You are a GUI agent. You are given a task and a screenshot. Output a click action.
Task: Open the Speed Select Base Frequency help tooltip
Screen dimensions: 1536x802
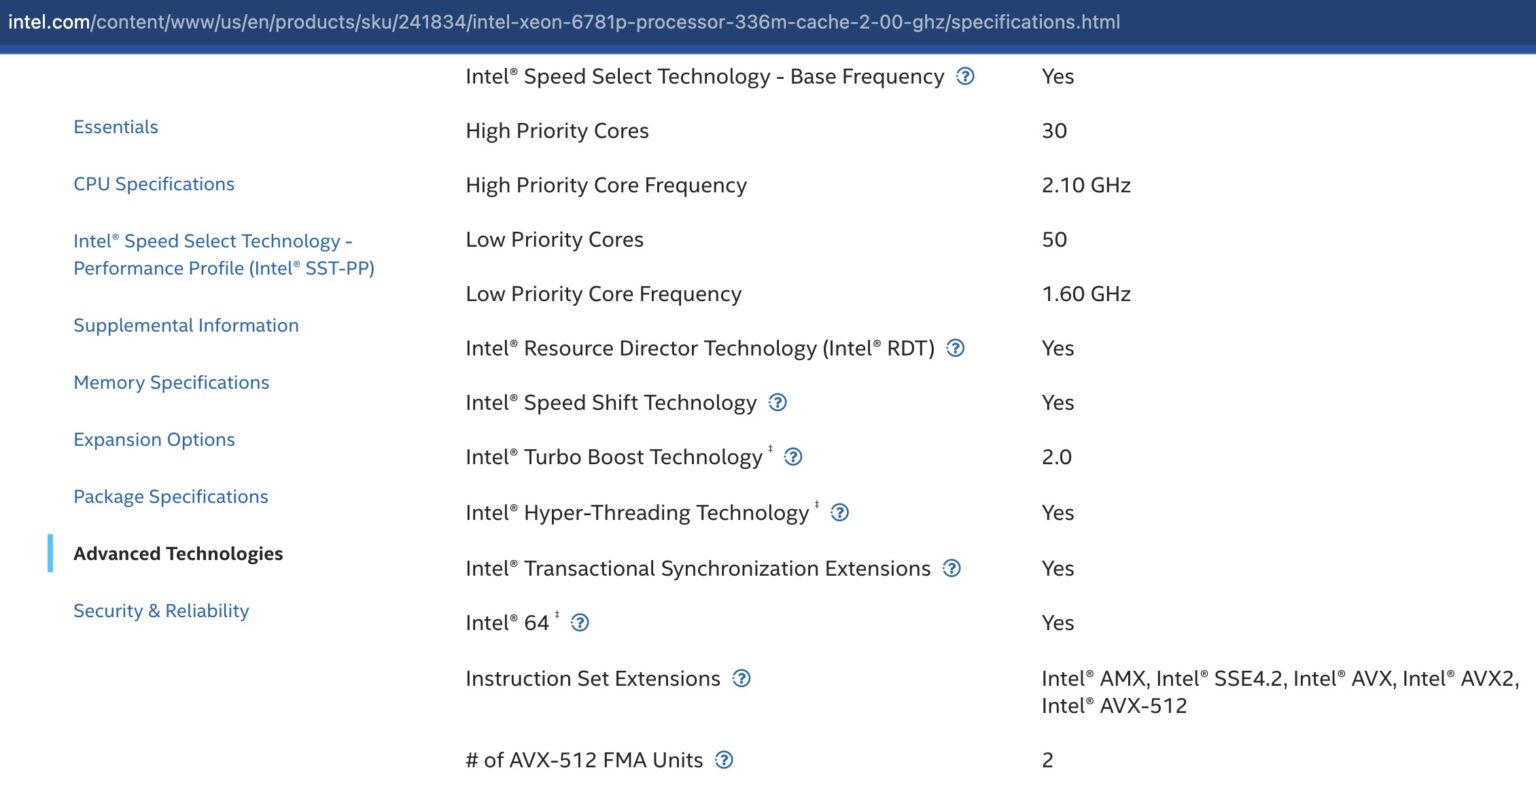click(965, 76)
